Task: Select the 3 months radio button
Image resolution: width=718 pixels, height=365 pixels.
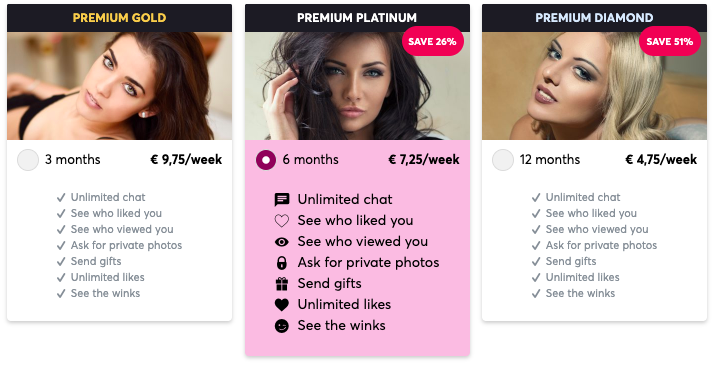Action: point(28,160)
